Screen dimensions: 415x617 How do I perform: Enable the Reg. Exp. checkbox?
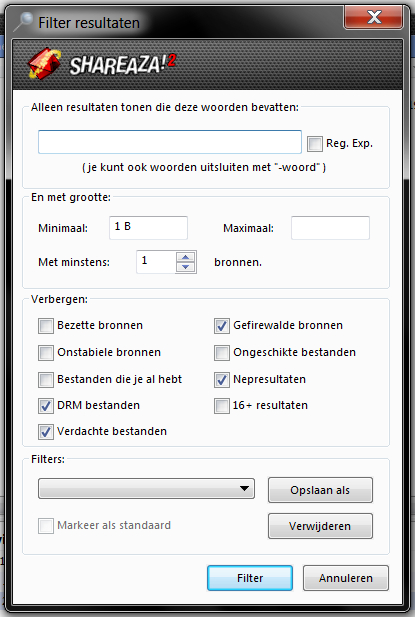pos(315,144)
